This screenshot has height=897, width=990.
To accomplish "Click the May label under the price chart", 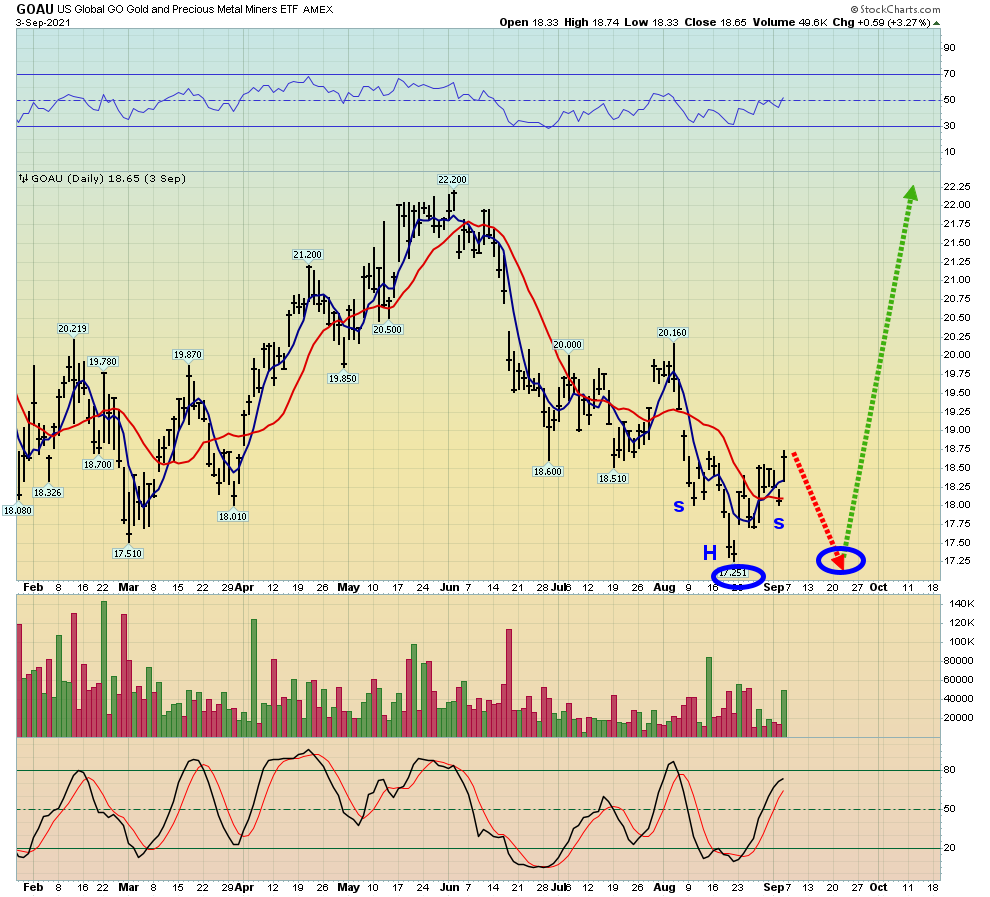I will [x=349, y=587].
